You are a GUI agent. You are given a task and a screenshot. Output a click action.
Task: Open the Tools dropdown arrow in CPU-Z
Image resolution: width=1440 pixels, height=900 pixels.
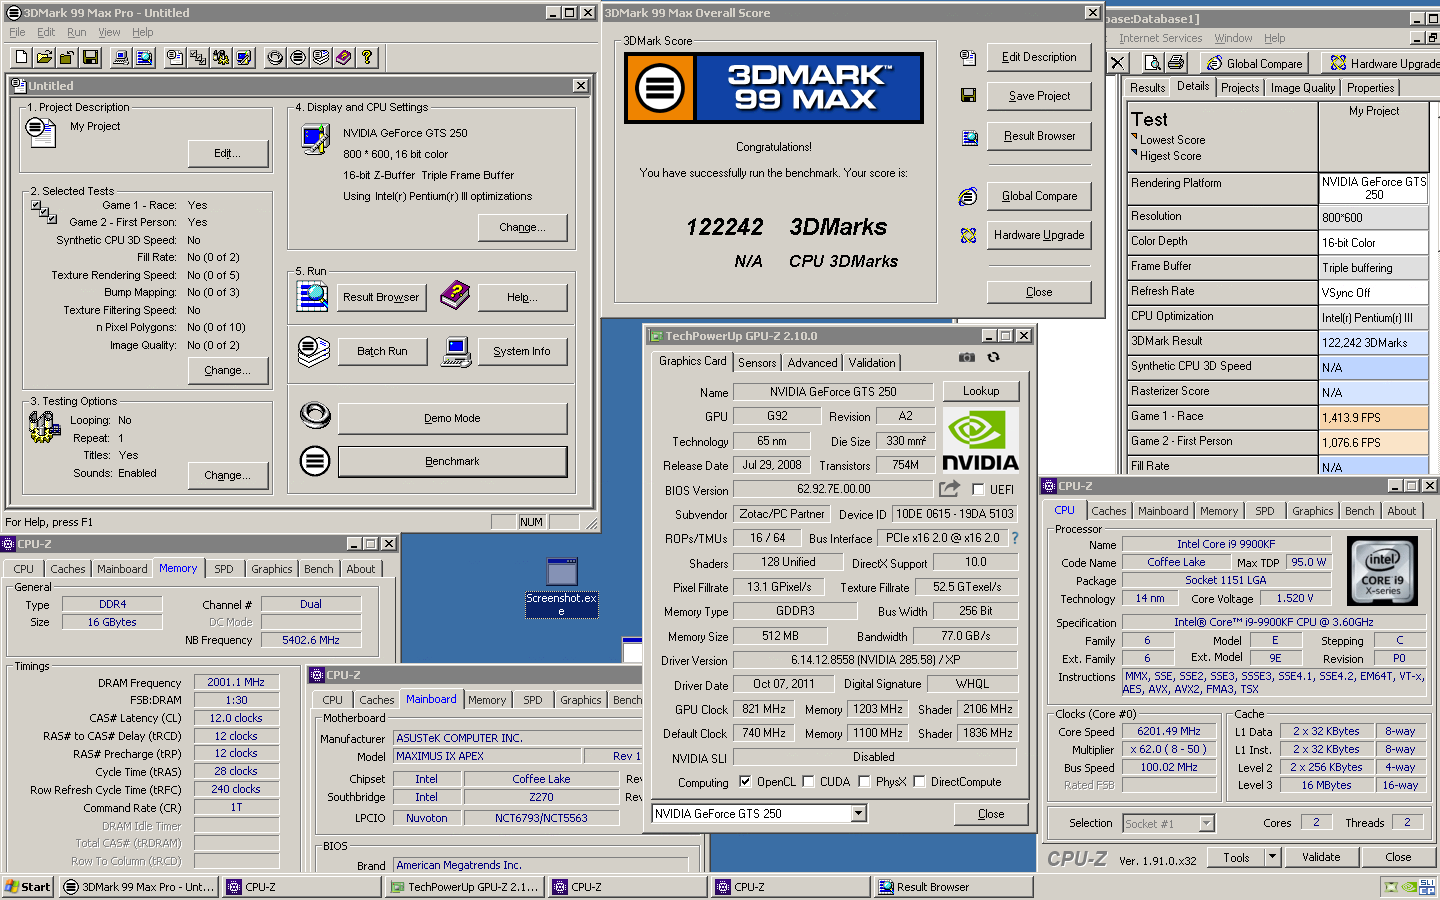pyautogui.click(x=1272, y=857)
